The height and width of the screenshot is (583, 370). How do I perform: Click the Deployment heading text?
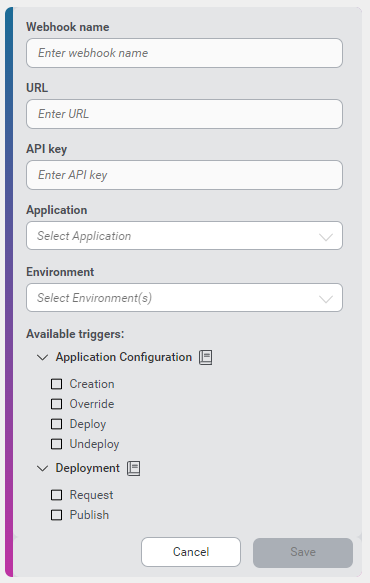tap(88, 468)
